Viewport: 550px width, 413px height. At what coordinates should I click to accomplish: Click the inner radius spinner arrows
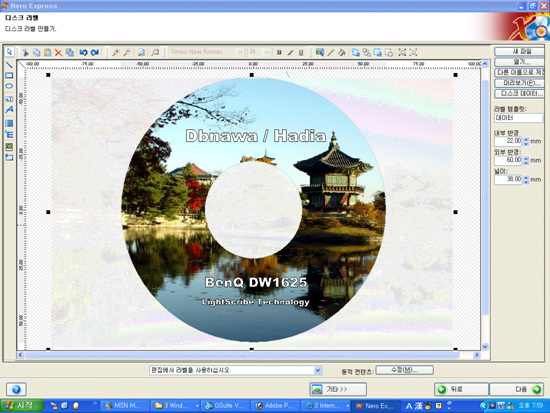click(x=526, y=141)
